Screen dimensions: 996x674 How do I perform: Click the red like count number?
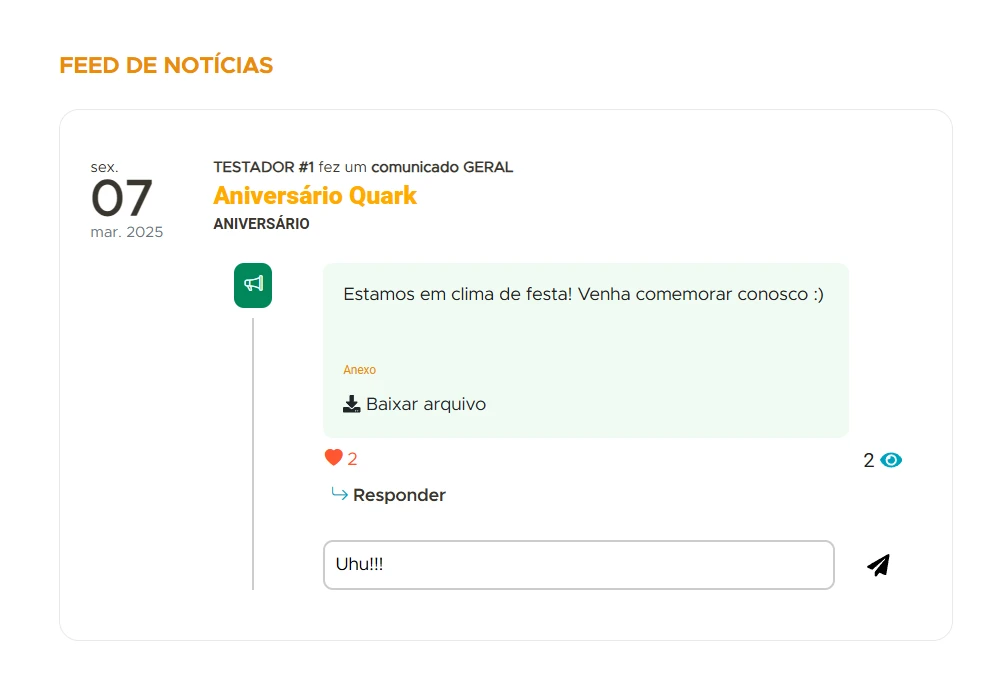(352, 459)
